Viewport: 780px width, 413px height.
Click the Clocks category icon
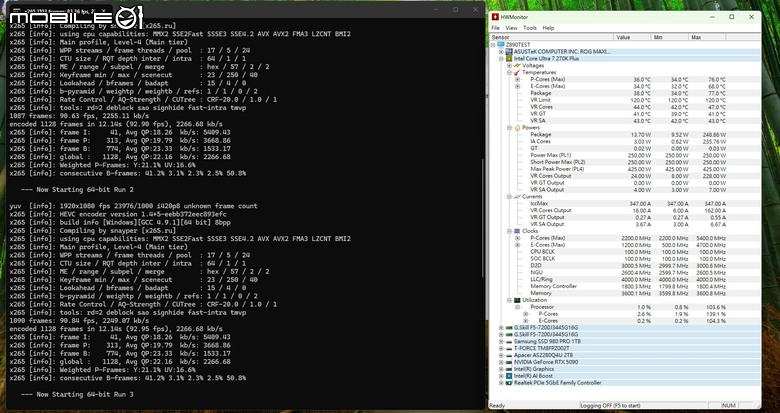point(517,231)
